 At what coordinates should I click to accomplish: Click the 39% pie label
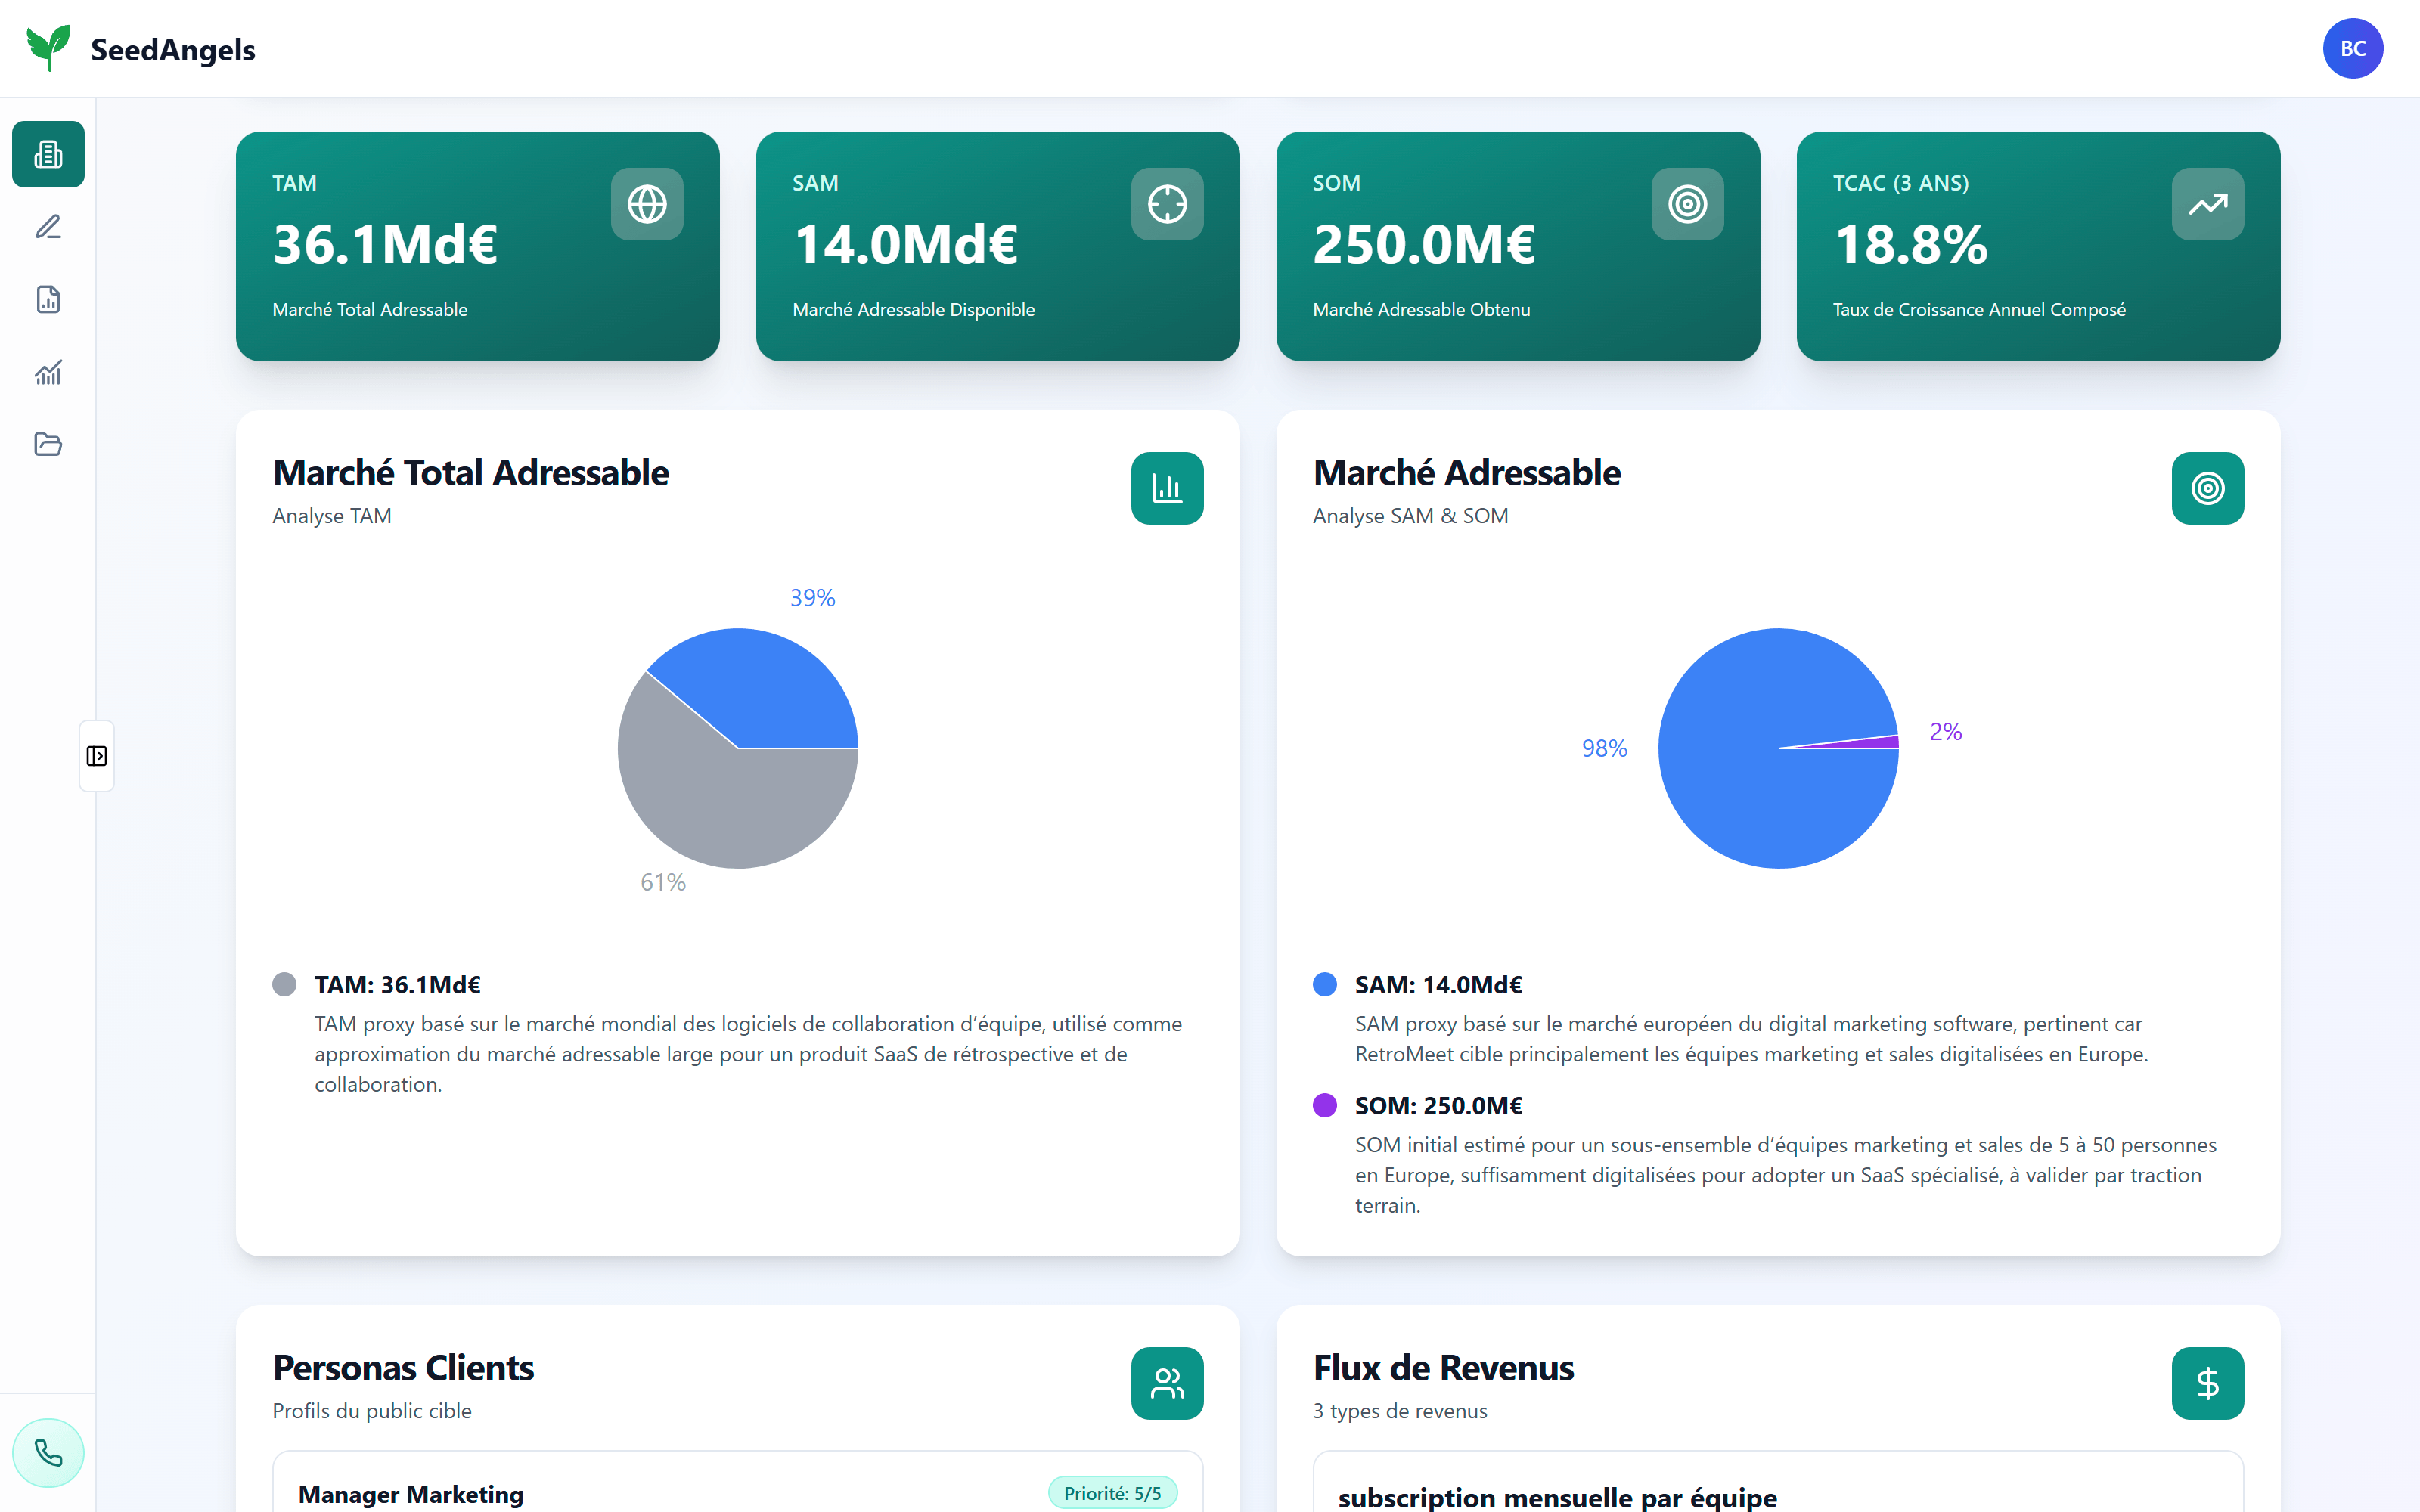[812, 598]
